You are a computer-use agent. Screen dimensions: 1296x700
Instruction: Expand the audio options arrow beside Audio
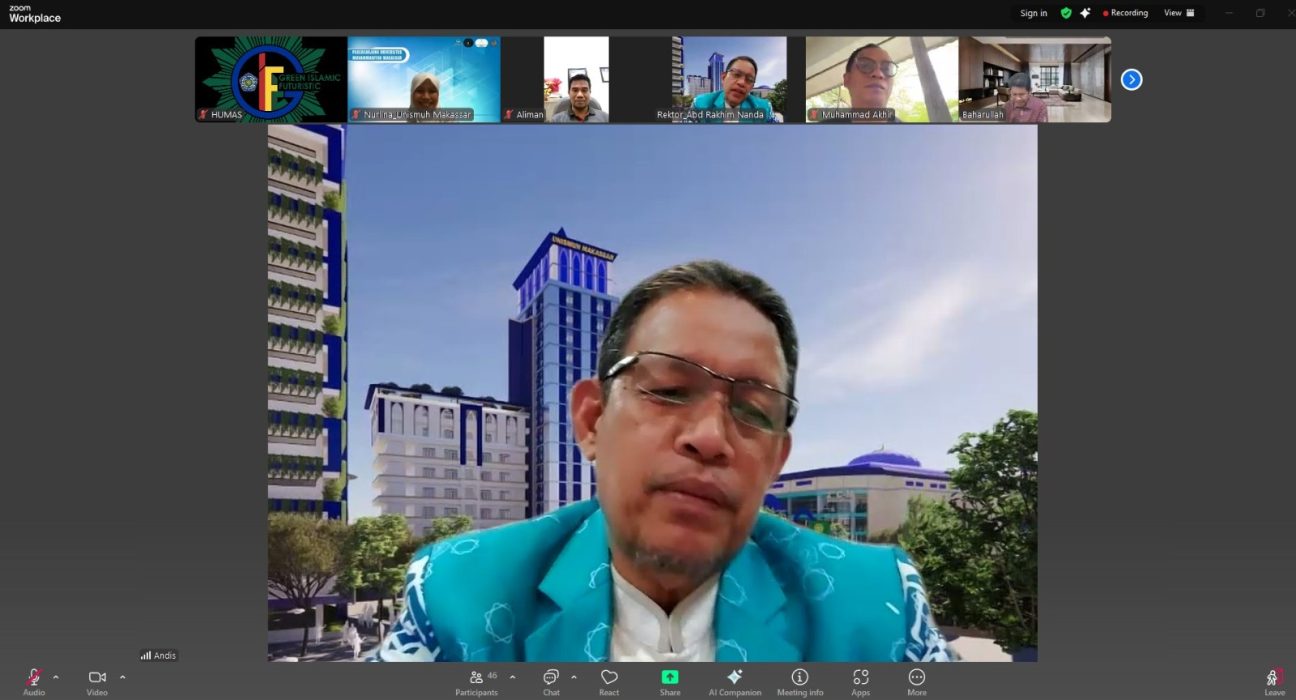pos(56,677)
